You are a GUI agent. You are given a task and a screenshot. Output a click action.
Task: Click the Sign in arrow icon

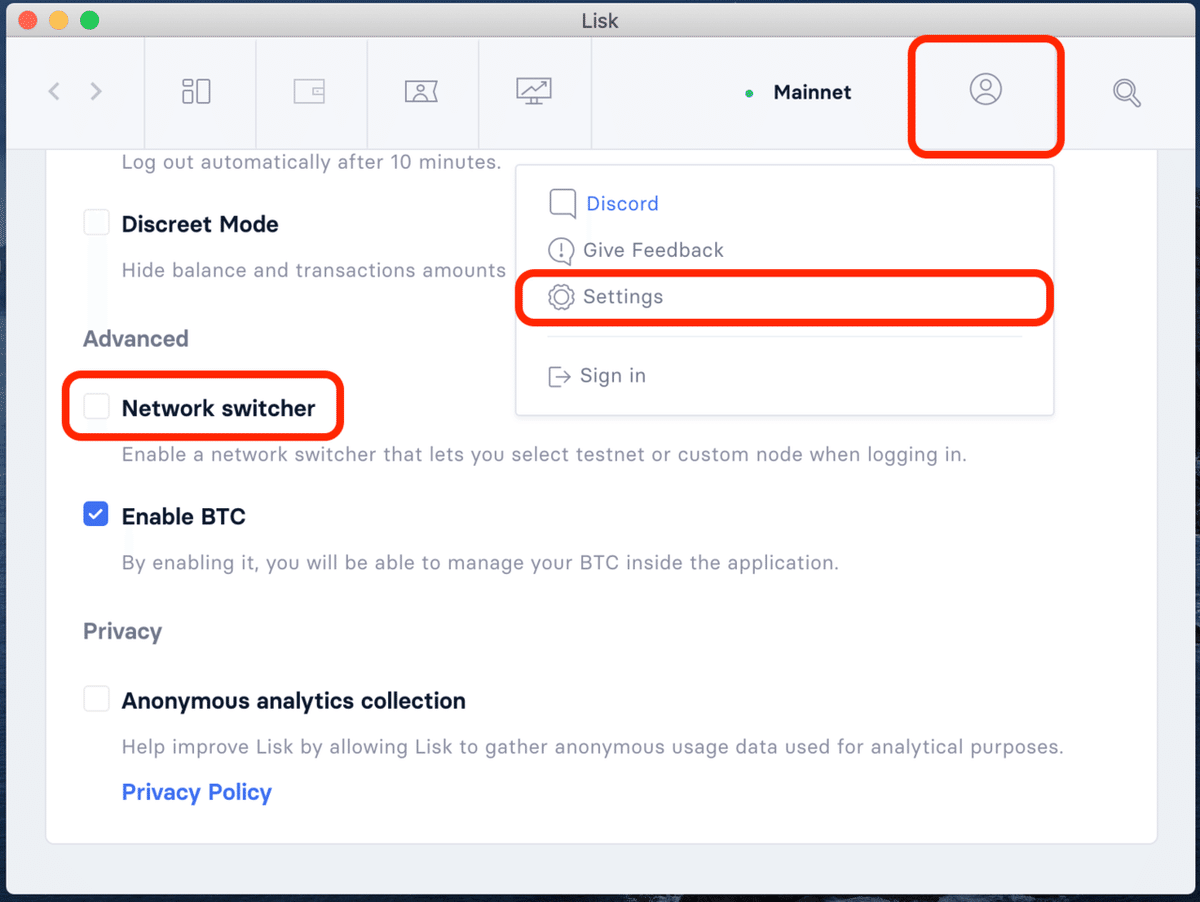[559, 376]
